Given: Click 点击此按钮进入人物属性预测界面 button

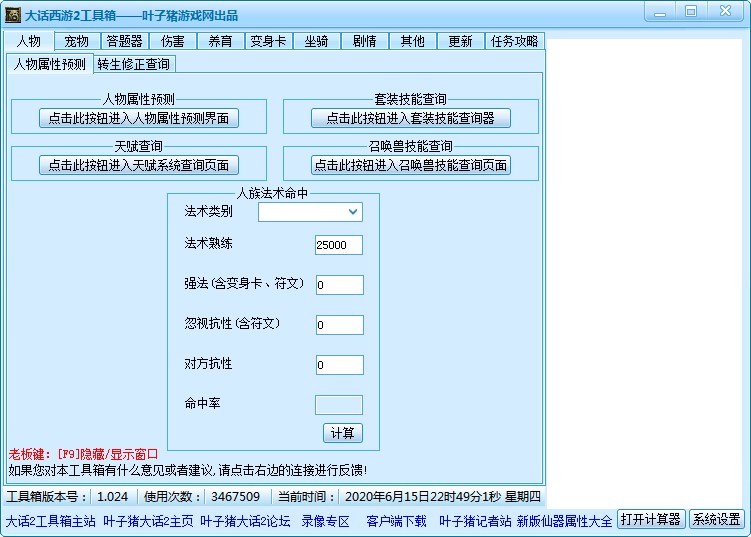Looking at the screenshot, I should (x=139, y=118).
